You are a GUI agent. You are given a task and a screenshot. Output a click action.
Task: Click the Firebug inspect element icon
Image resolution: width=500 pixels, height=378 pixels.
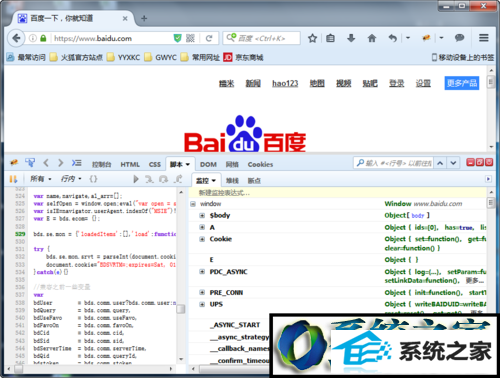click(30, 163)
